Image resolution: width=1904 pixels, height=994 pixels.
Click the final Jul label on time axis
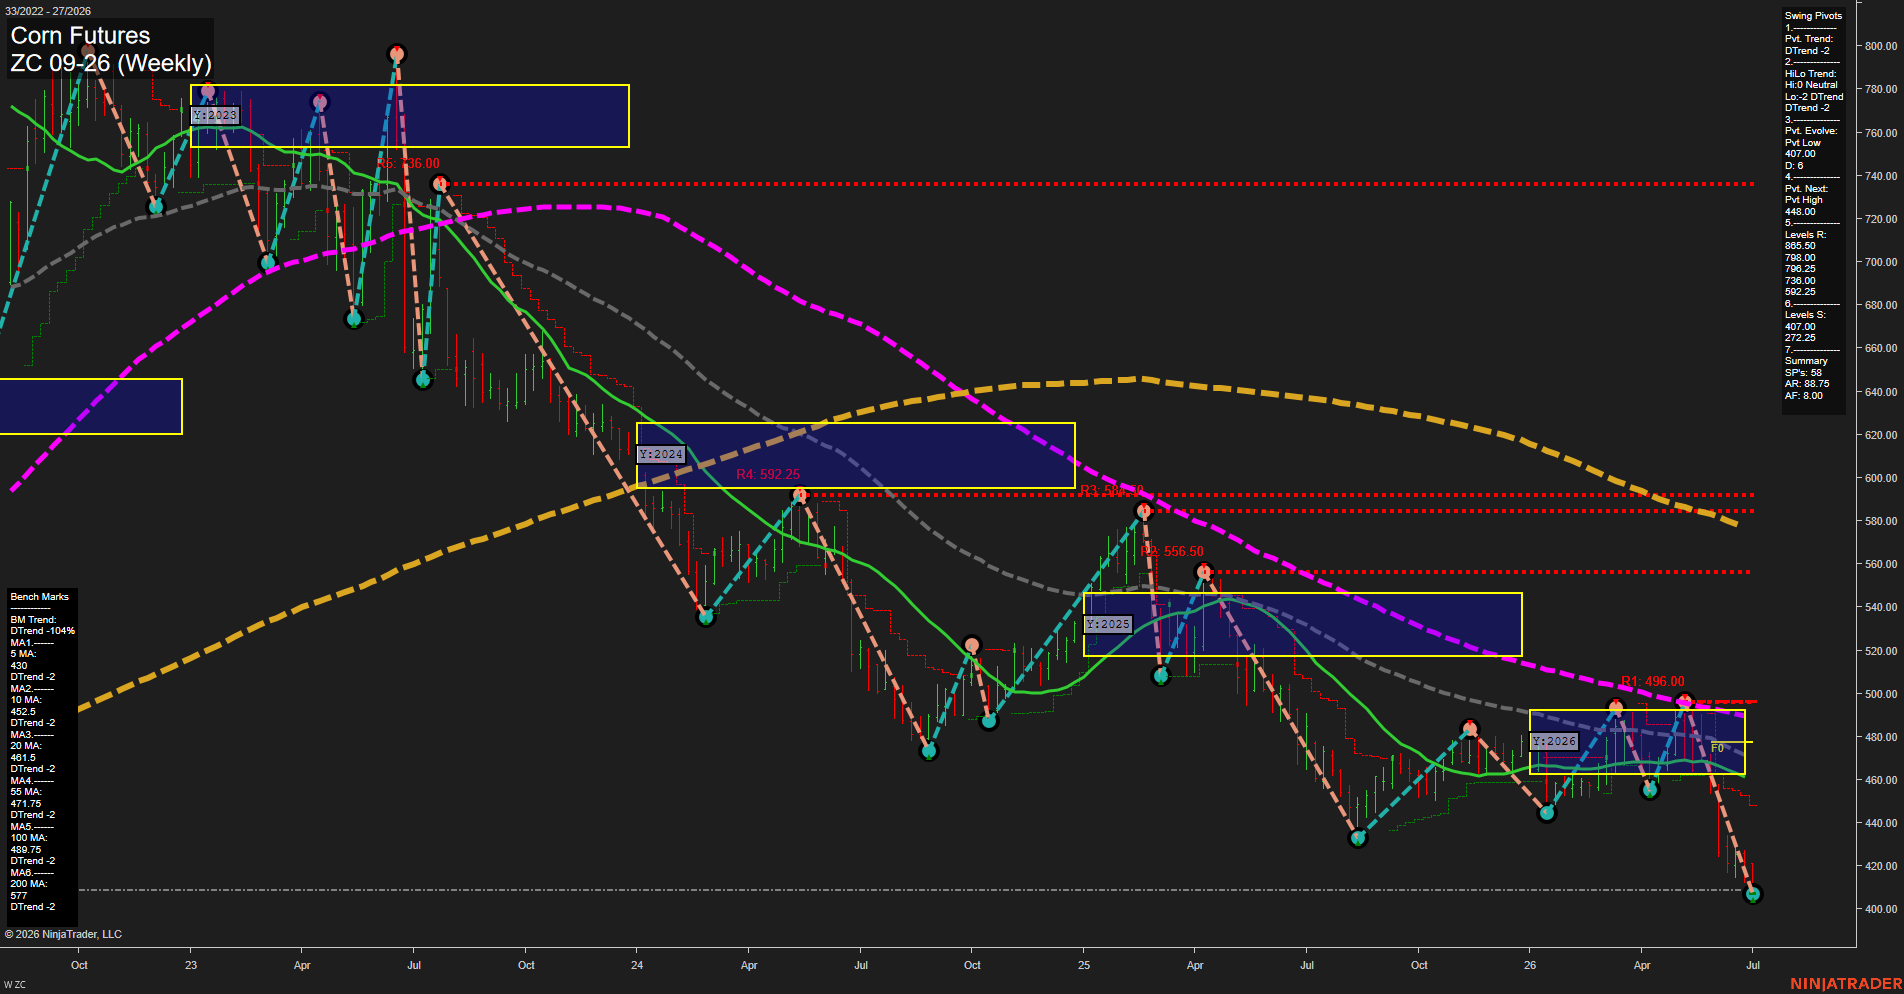tap(1753, 965)
